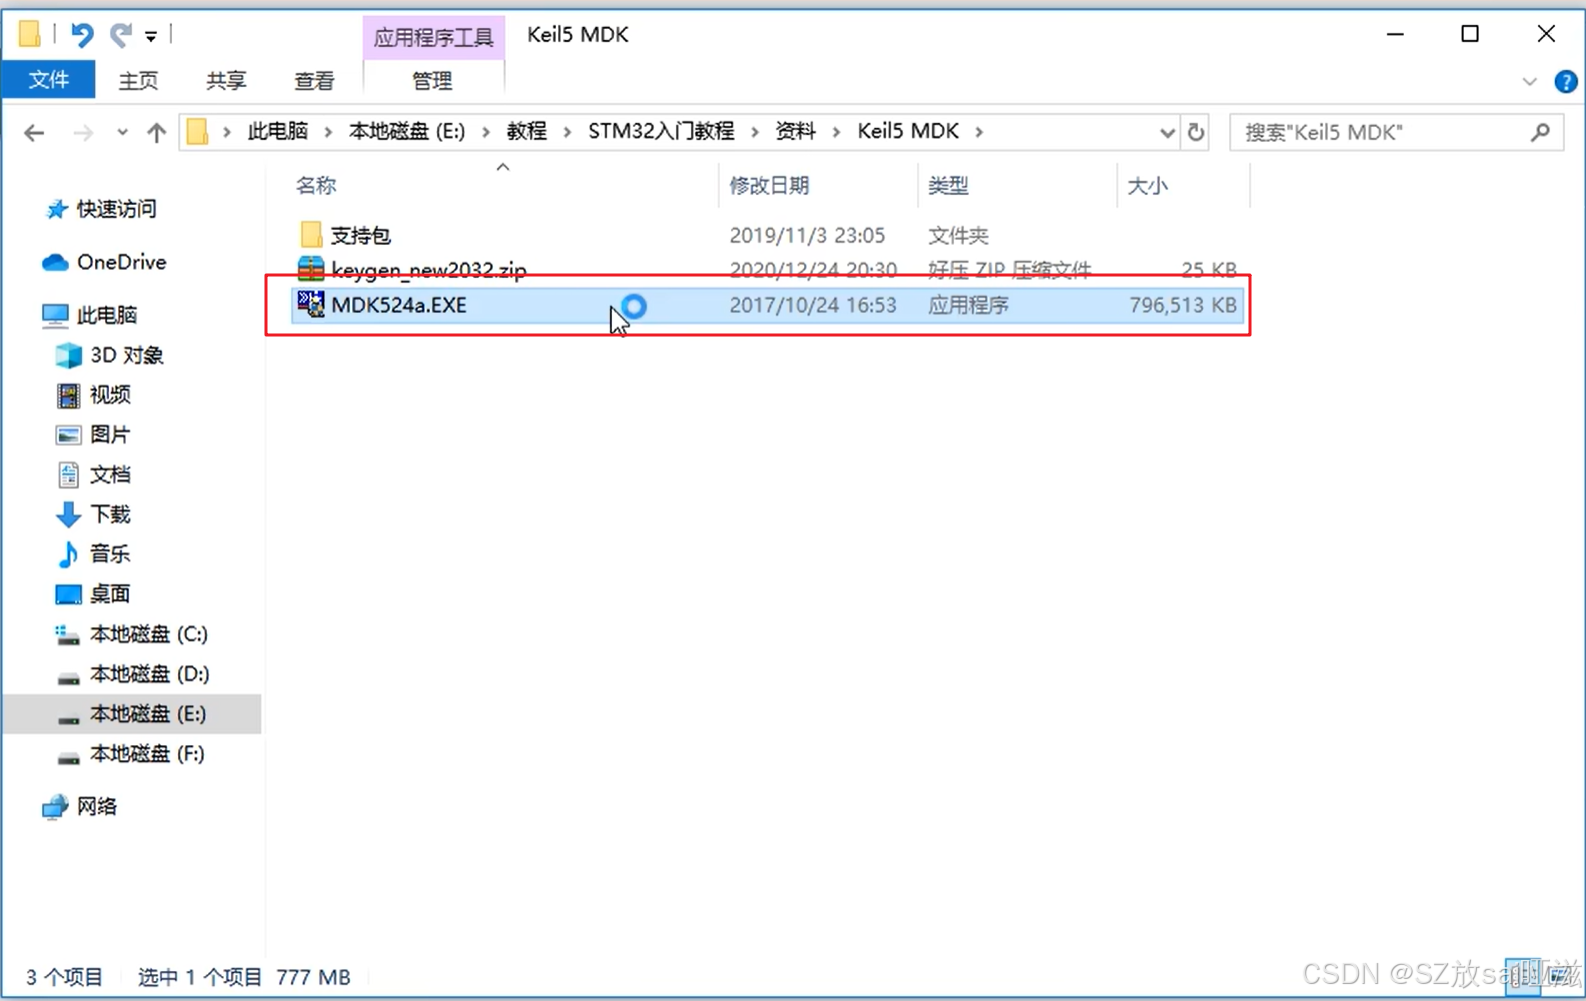This screenshot has height=1001, width=1586.
Task: Refresh the current folder view
Action: pyautogui.click(x=1195, y=132)
